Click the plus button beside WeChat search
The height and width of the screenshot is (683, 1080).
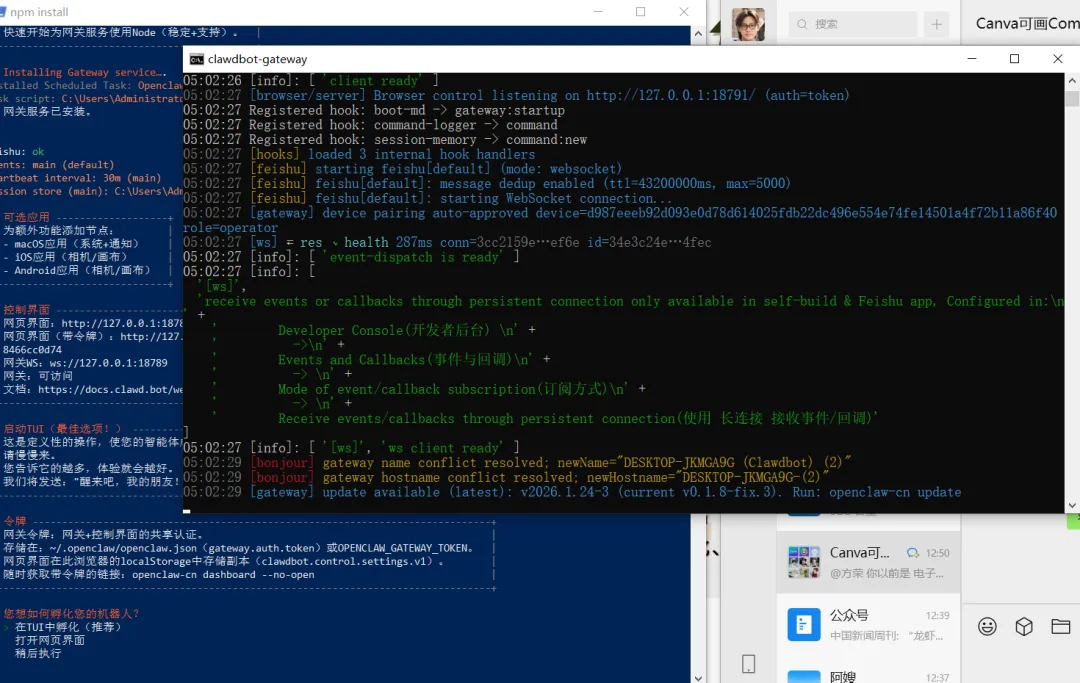tap(936, 24)
